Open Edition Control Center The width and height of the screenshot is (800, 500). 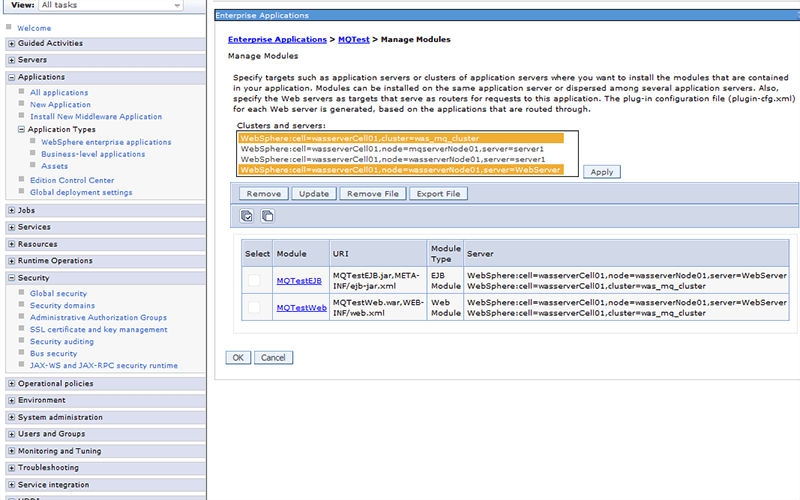72,180
